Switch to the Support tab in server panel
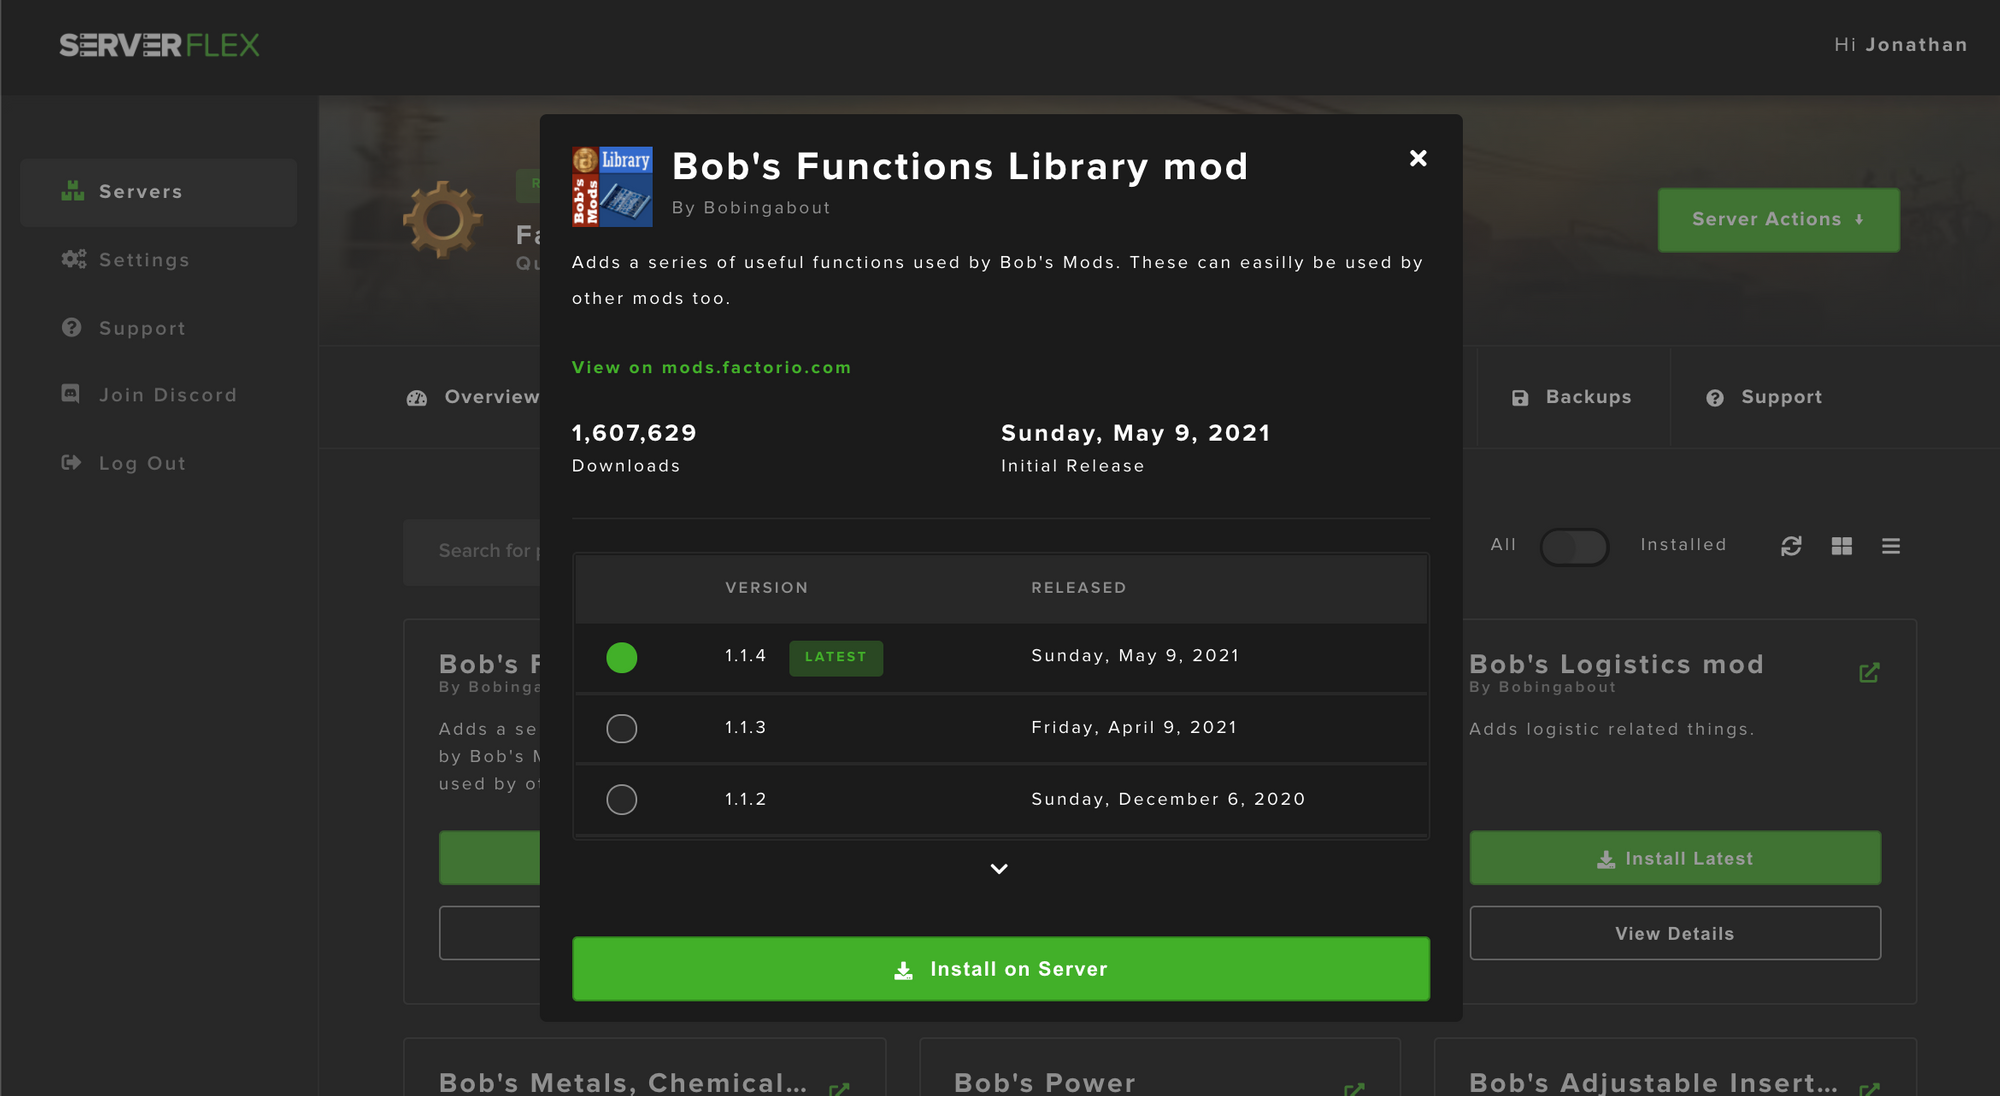The width and height of the screenshot is (2000, 1096). pyautogui.click(x=1764, y=397)
